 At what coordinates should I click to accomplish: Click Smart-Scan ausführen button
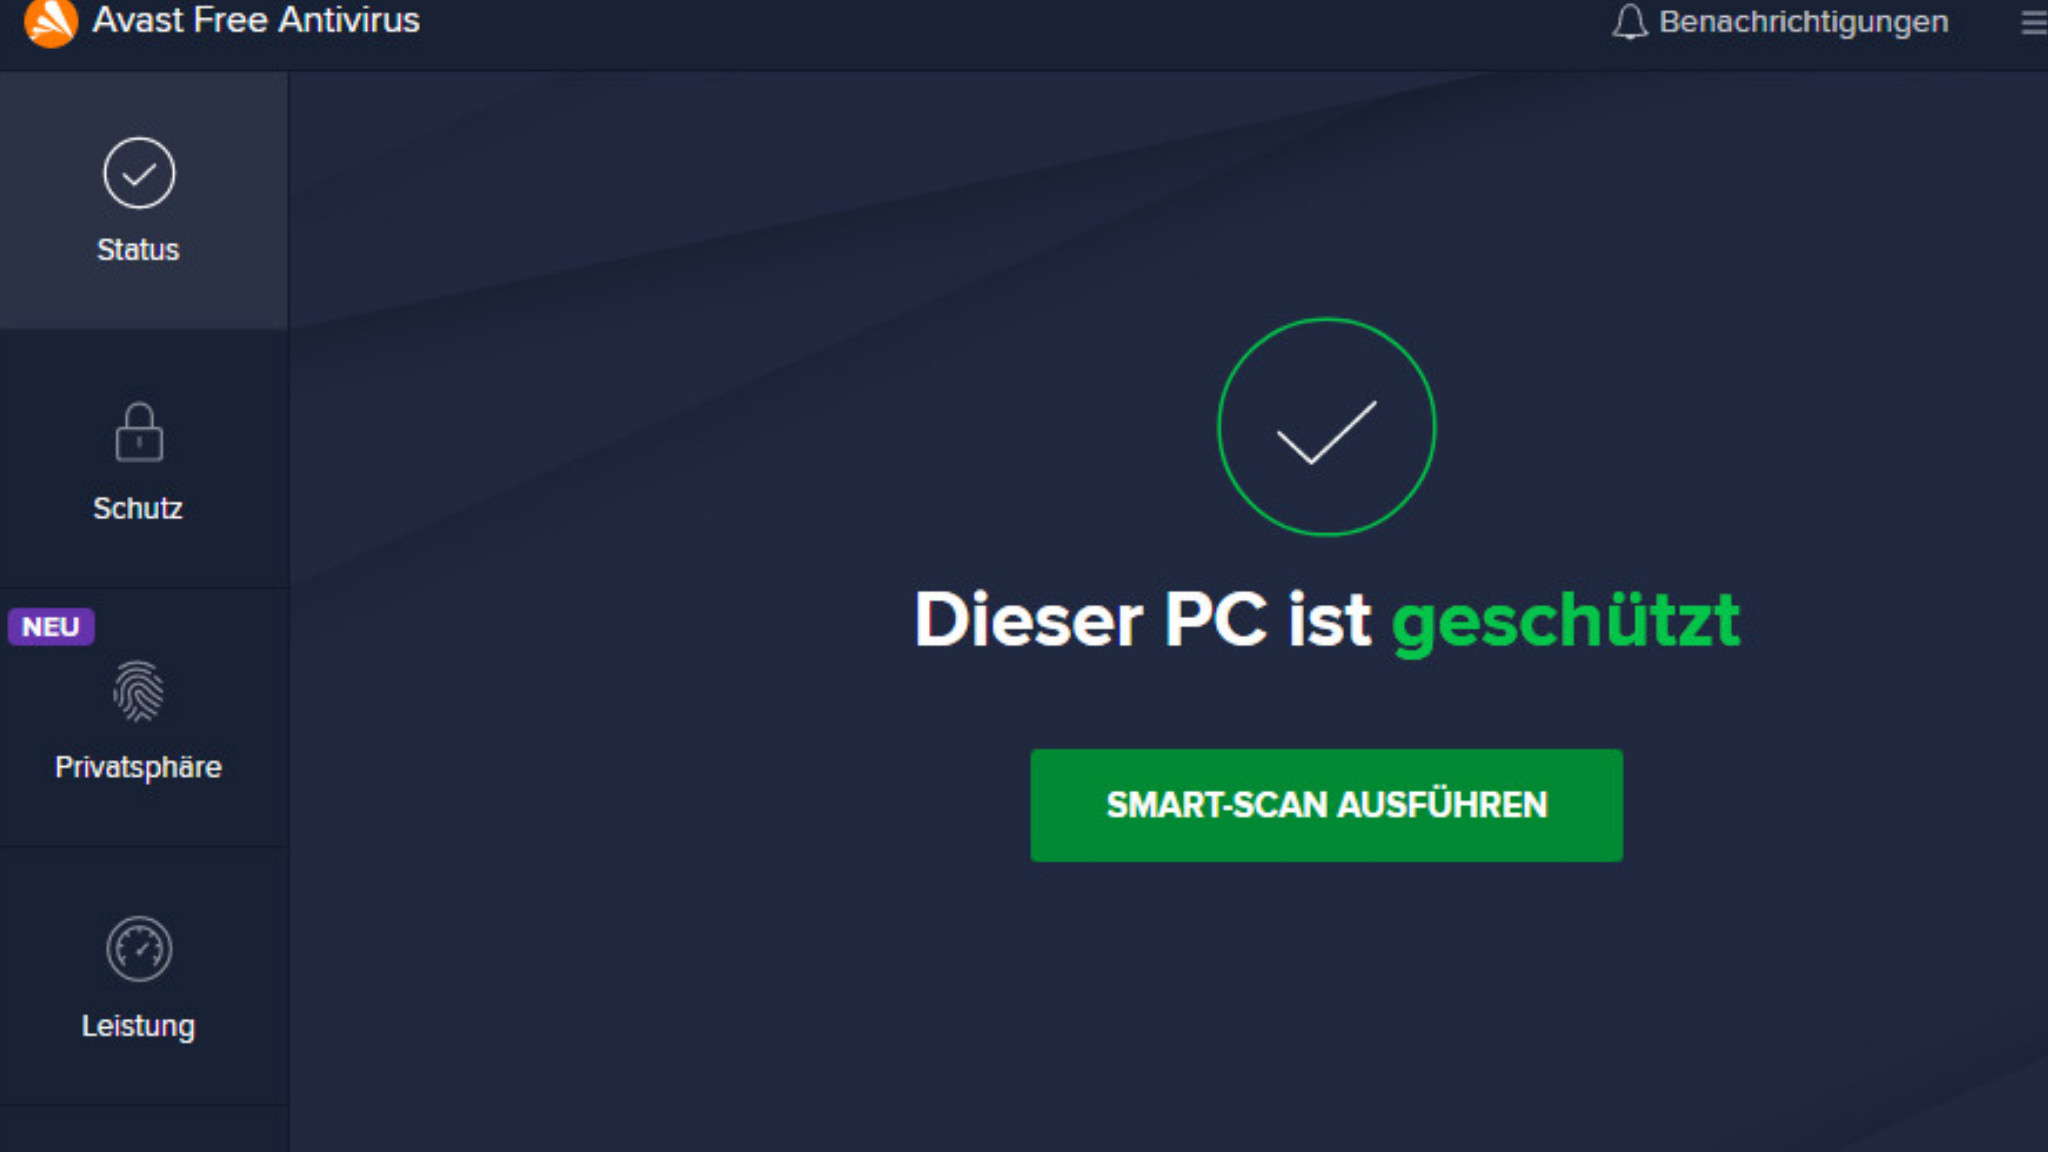click(1326, 805)
